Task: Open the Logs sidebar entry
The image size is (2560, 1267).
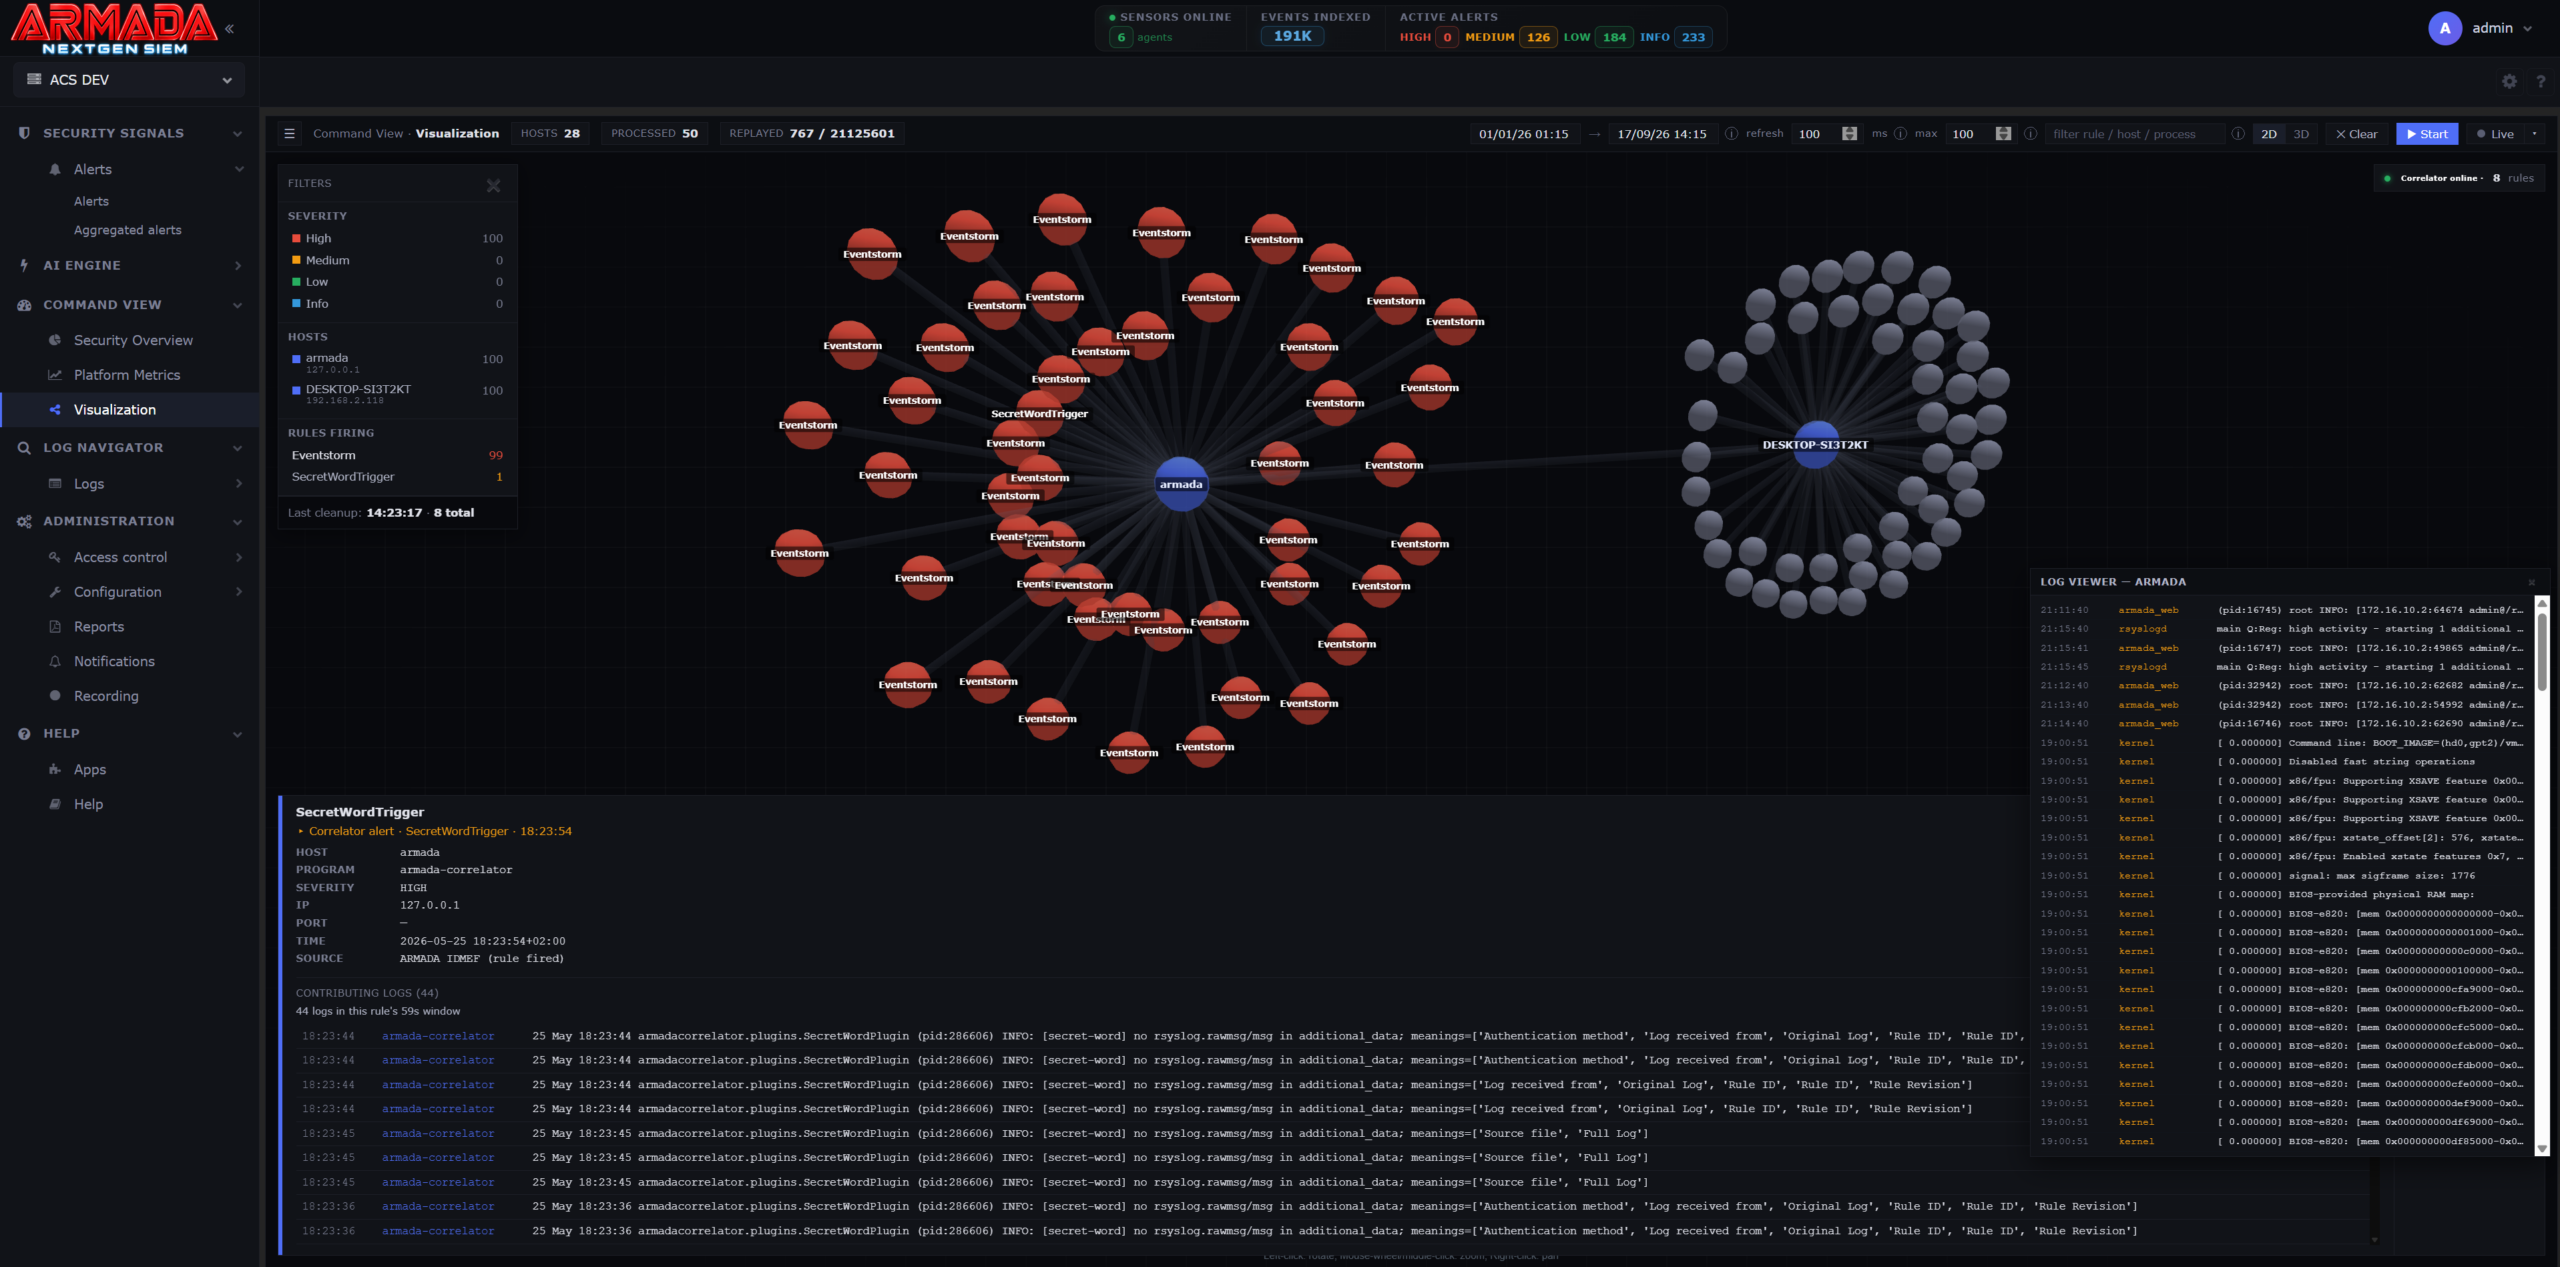Action: click(x=89, y=484)
